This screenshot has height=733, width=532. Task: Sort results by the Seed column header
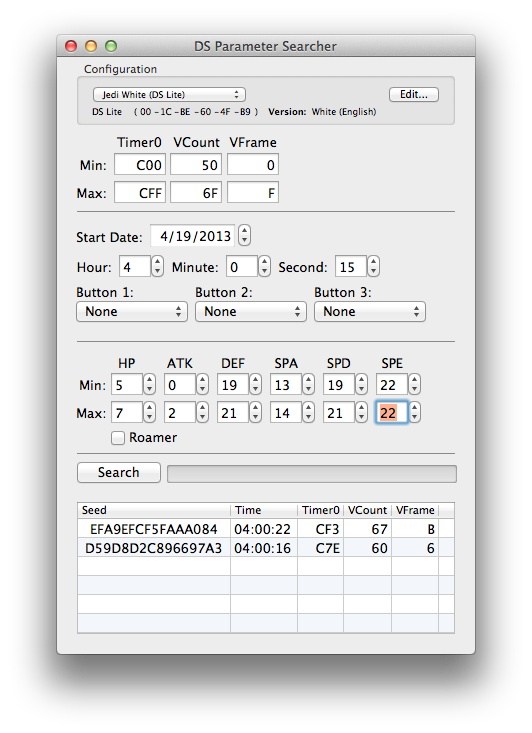154,510
